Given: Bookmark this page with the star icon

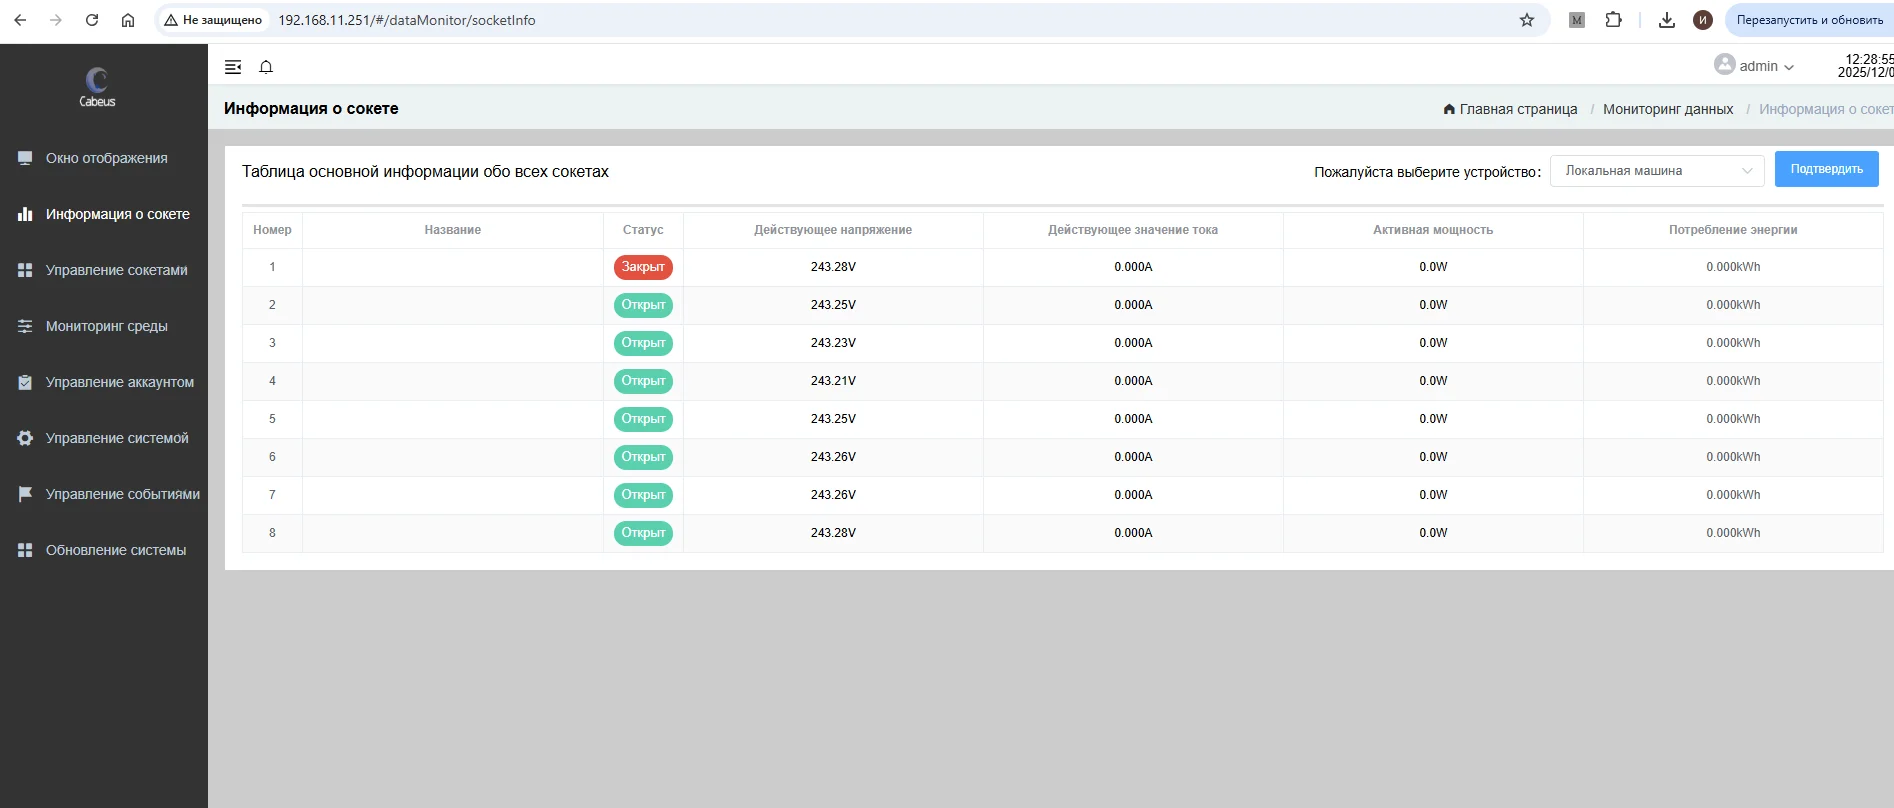Looking at the screenshot, I should (x=1526, y=20).
